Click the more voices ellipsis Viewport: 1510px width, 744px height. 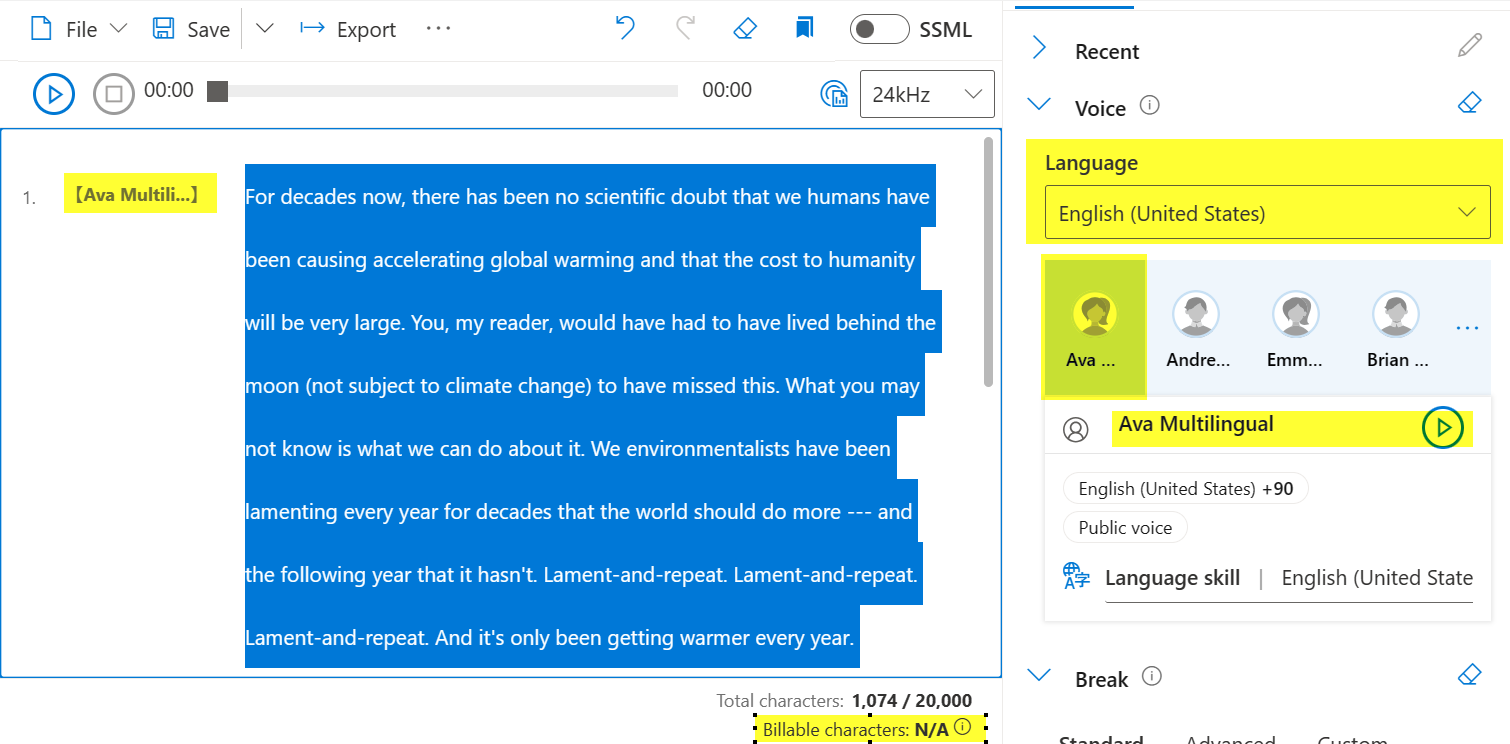(x=1467, y=327)
